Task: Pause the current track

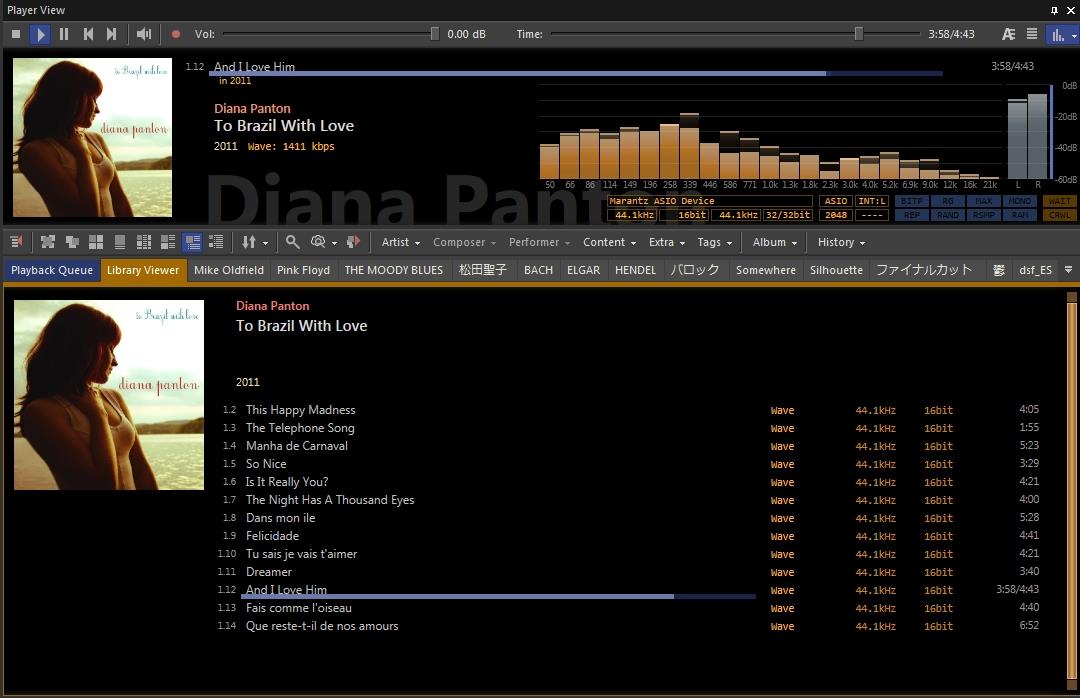Action: click(64, 34)
